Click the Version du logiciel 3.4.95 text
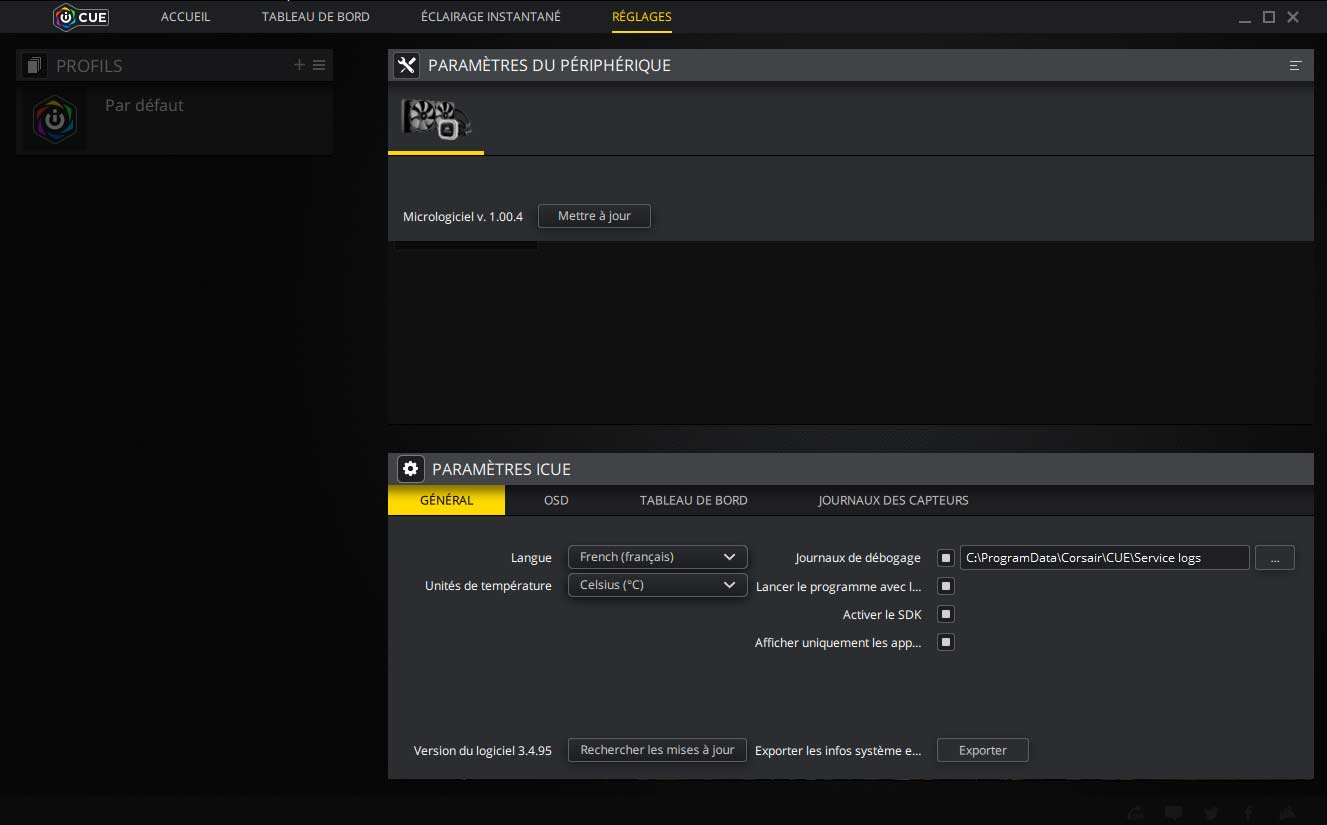The width and height of the screenshot is (1327, 825). click(483, 751)
